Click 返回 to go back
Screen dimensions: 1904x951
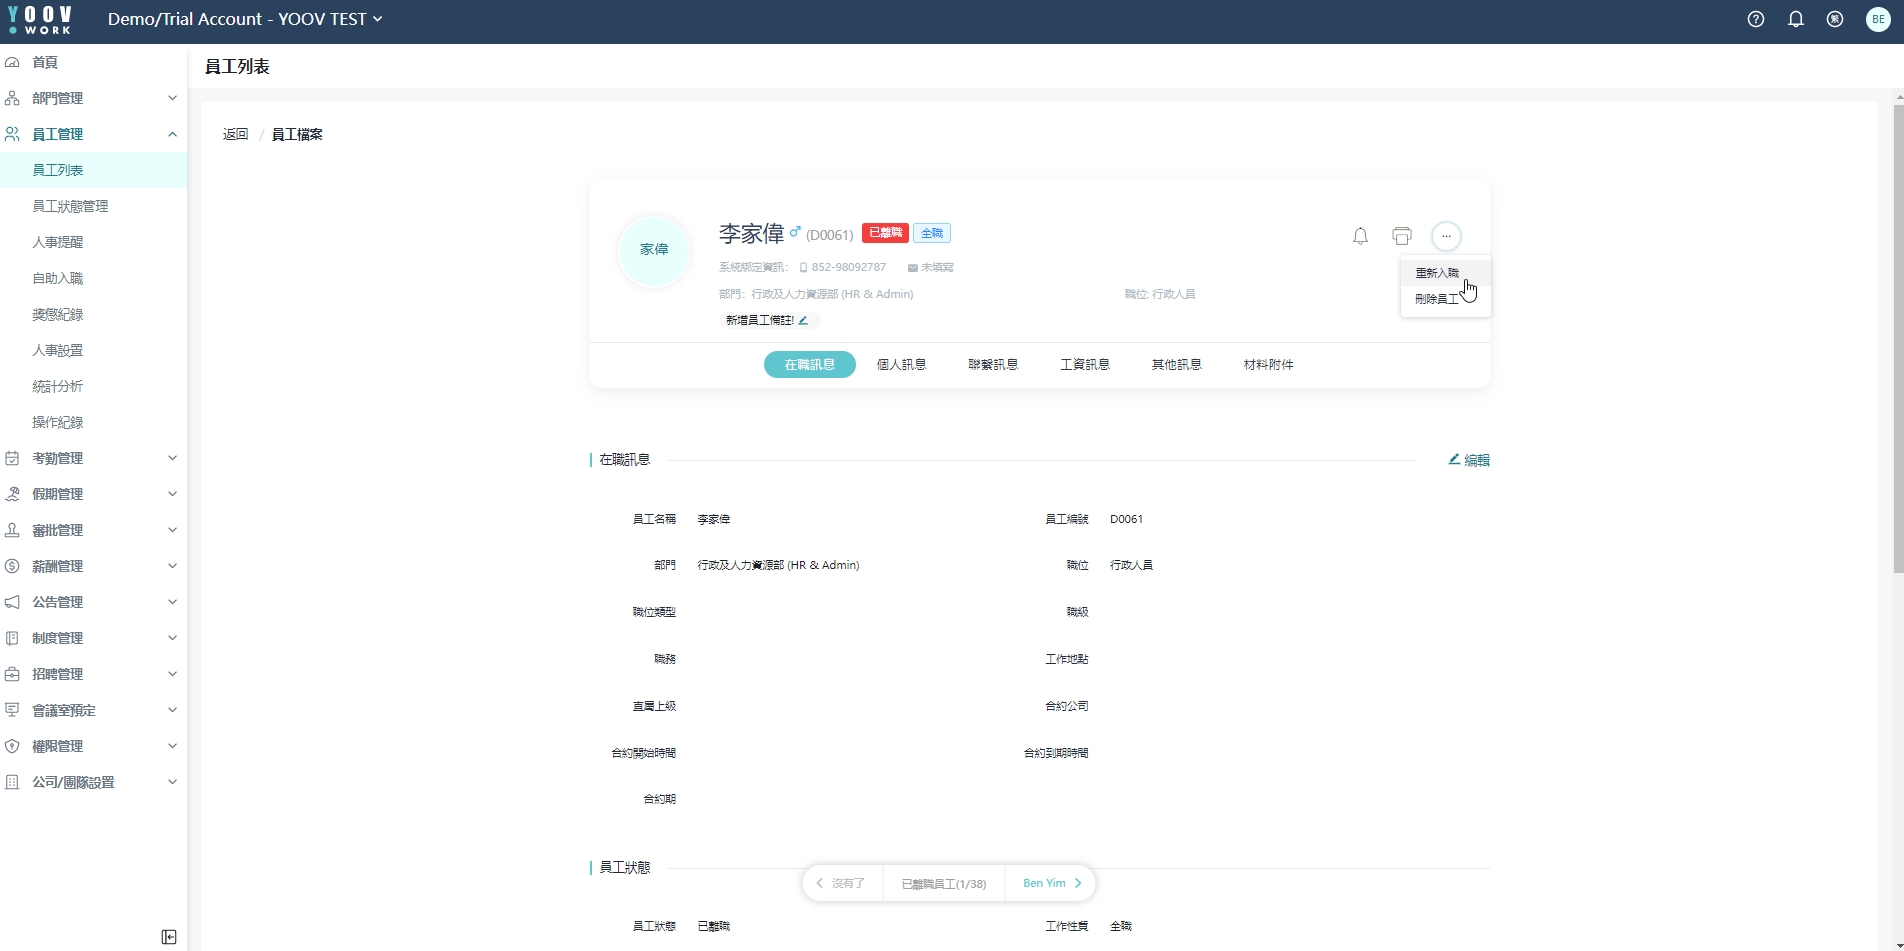tap(235, 134)
